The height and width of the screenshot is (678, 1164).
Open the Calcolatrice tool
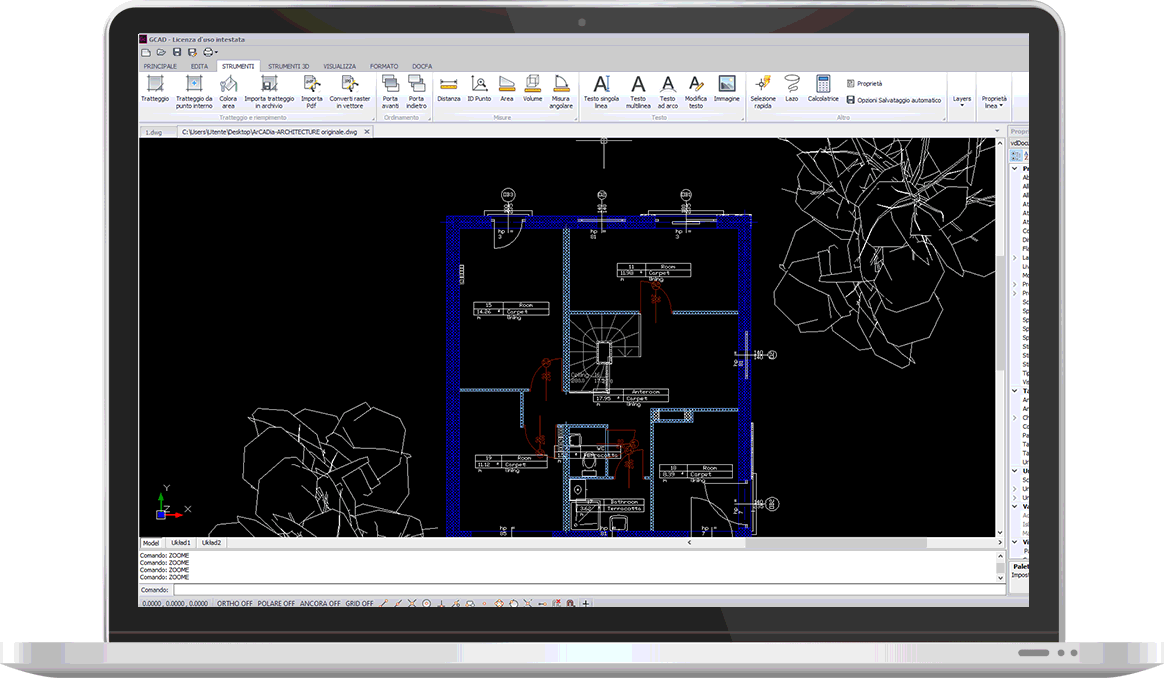coord(823,90)
